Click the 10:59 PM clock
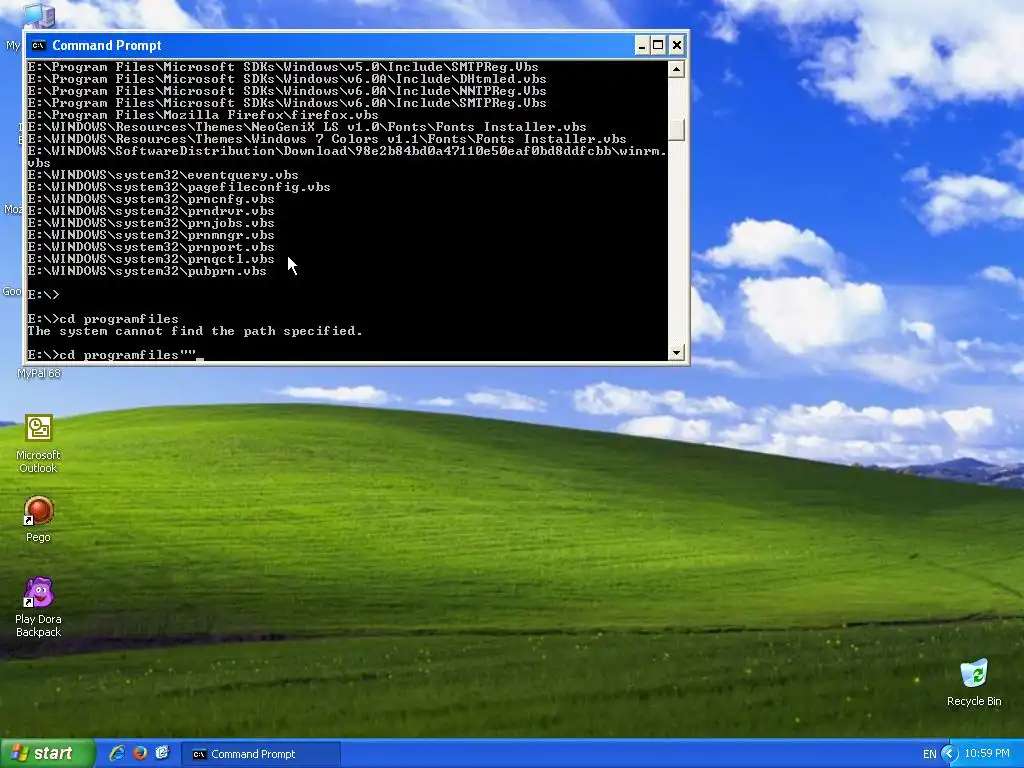 pyautogui.click(x=987, y=754)
